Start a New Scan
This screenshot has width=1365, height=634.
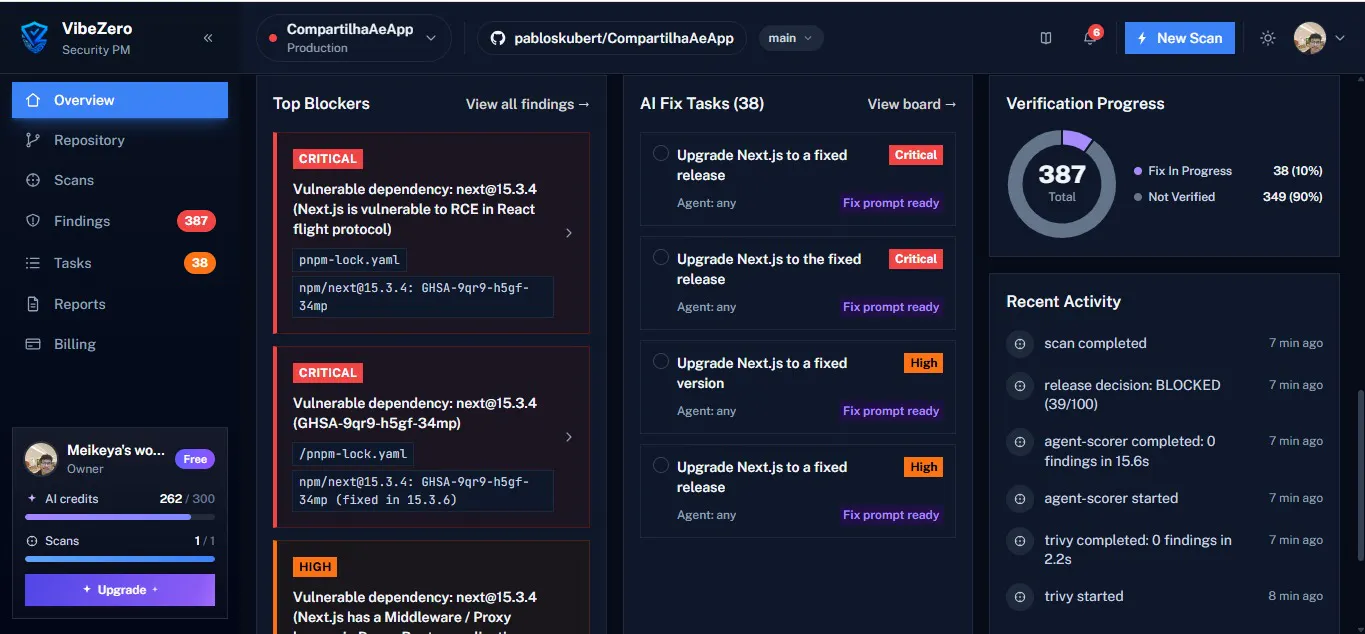(1180, 38)
